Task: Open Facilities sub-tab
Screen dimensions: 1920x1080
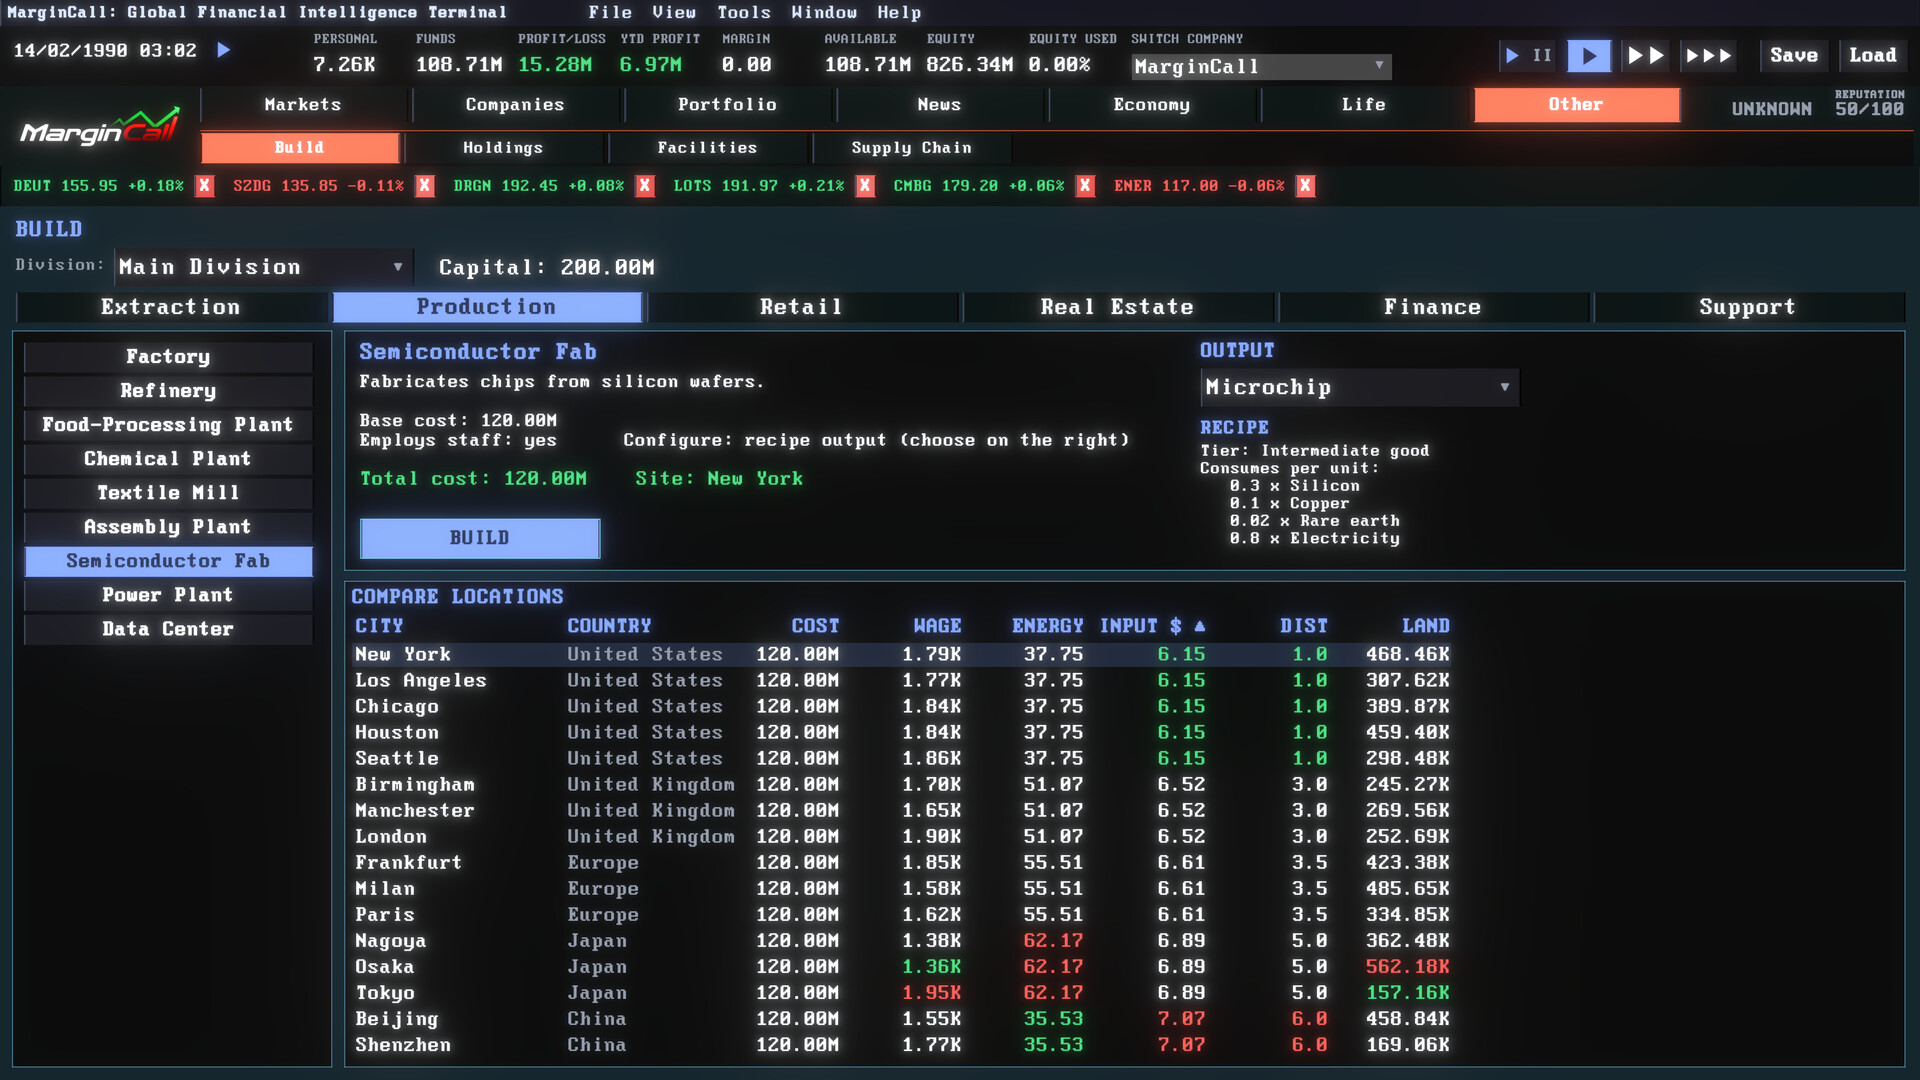Action: coord(707,148)
